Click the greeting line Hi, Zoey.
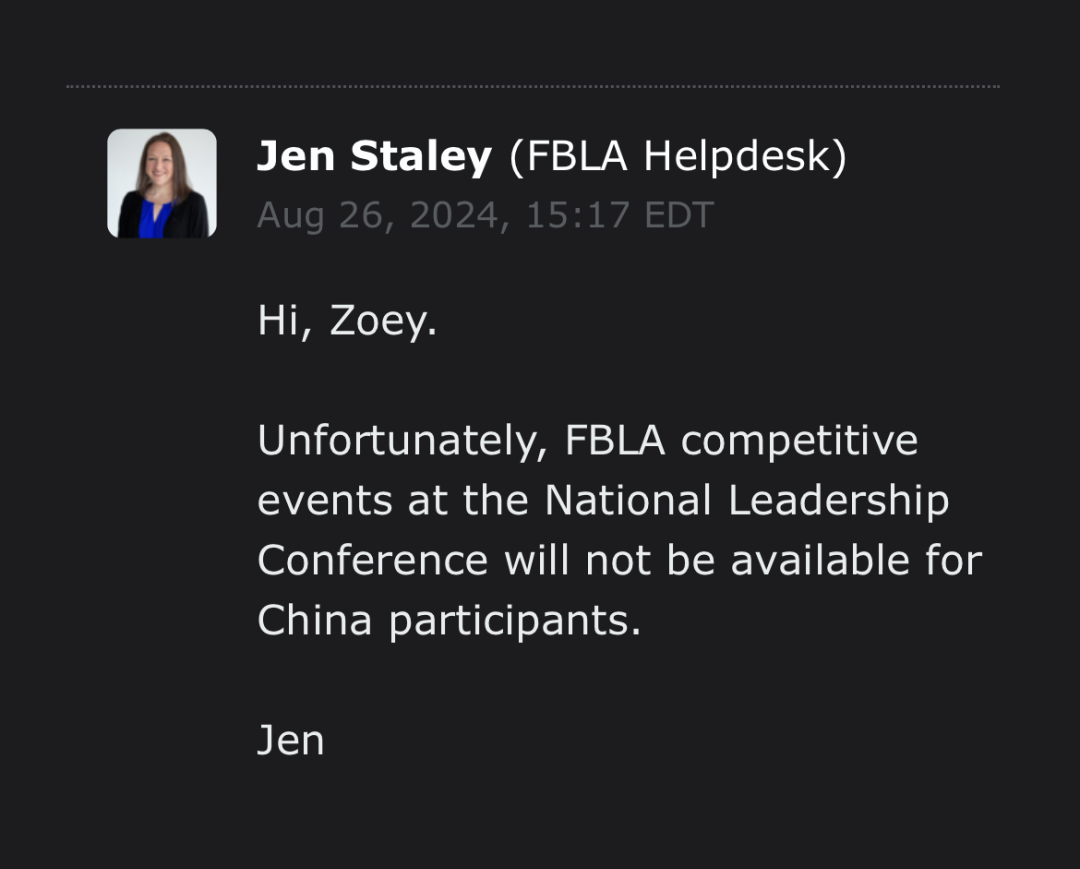Image resolution: width=1080 pixels, height=869 pixels. pyautogui.click(x=347, y=322)
